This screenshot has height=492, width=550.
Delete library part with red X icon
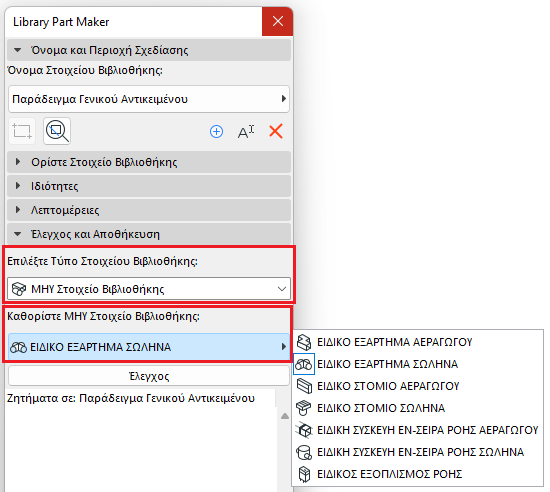coord(276,132)
